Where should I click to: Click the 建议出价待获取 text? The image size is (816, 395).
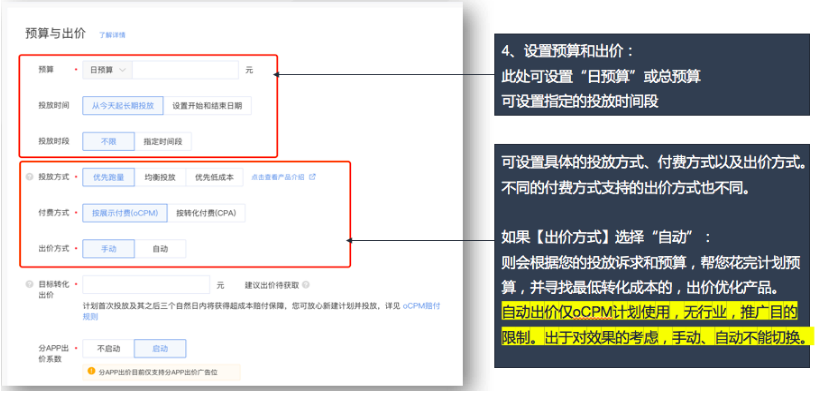(272, 285)
